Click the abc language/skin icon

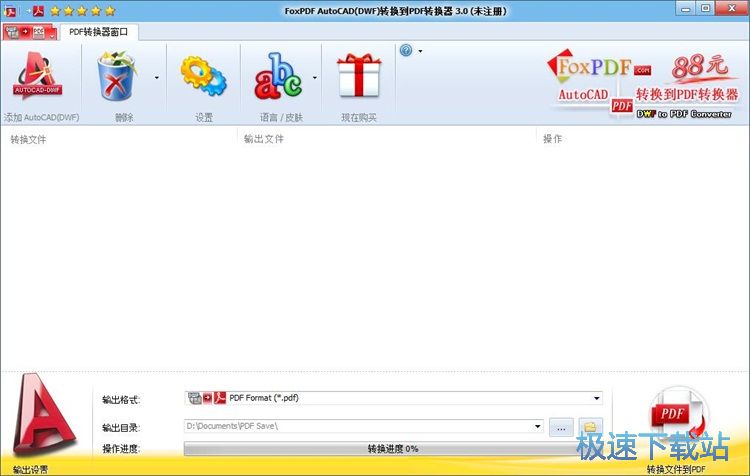[278, 76]
